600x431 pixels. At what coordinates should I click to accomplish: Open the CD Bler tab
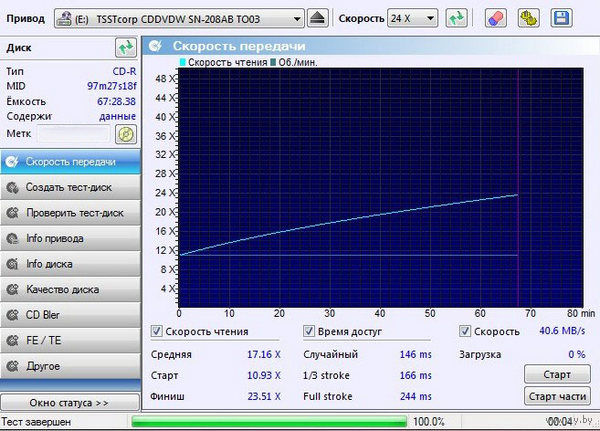(x=70, y=315)
